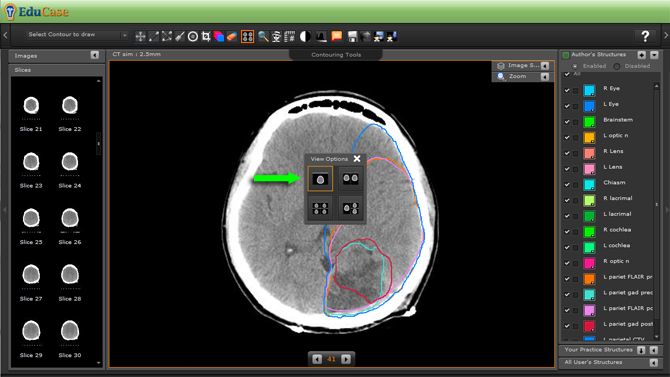Toggle the View Options layout icon in toolbar
The height and width of the screenshot is (377, 670).
[x=247, y=37]
